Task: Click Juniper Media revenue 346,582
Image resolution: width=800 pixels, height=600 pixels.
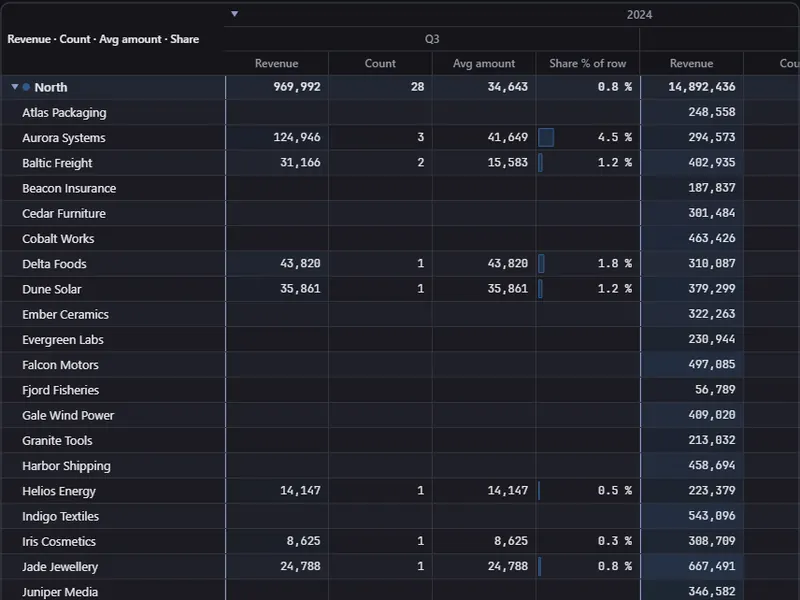Action: (712, 591)
